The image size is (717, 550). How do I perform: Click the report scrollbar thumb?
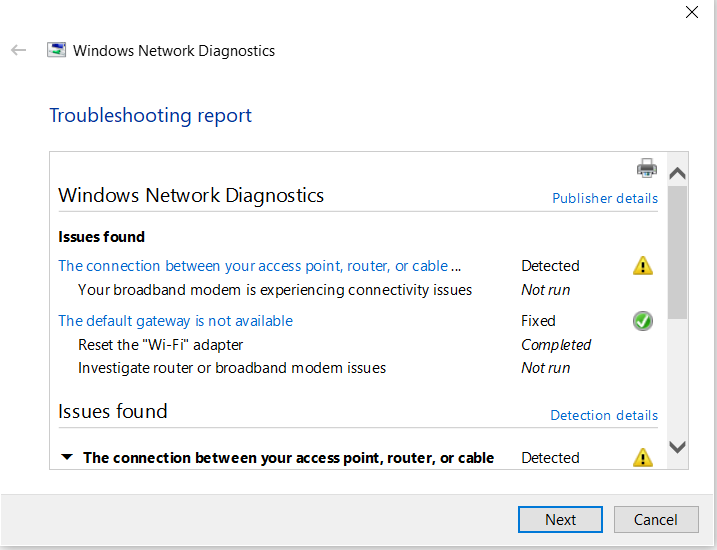pyautogui.click(x=677, y=252)
